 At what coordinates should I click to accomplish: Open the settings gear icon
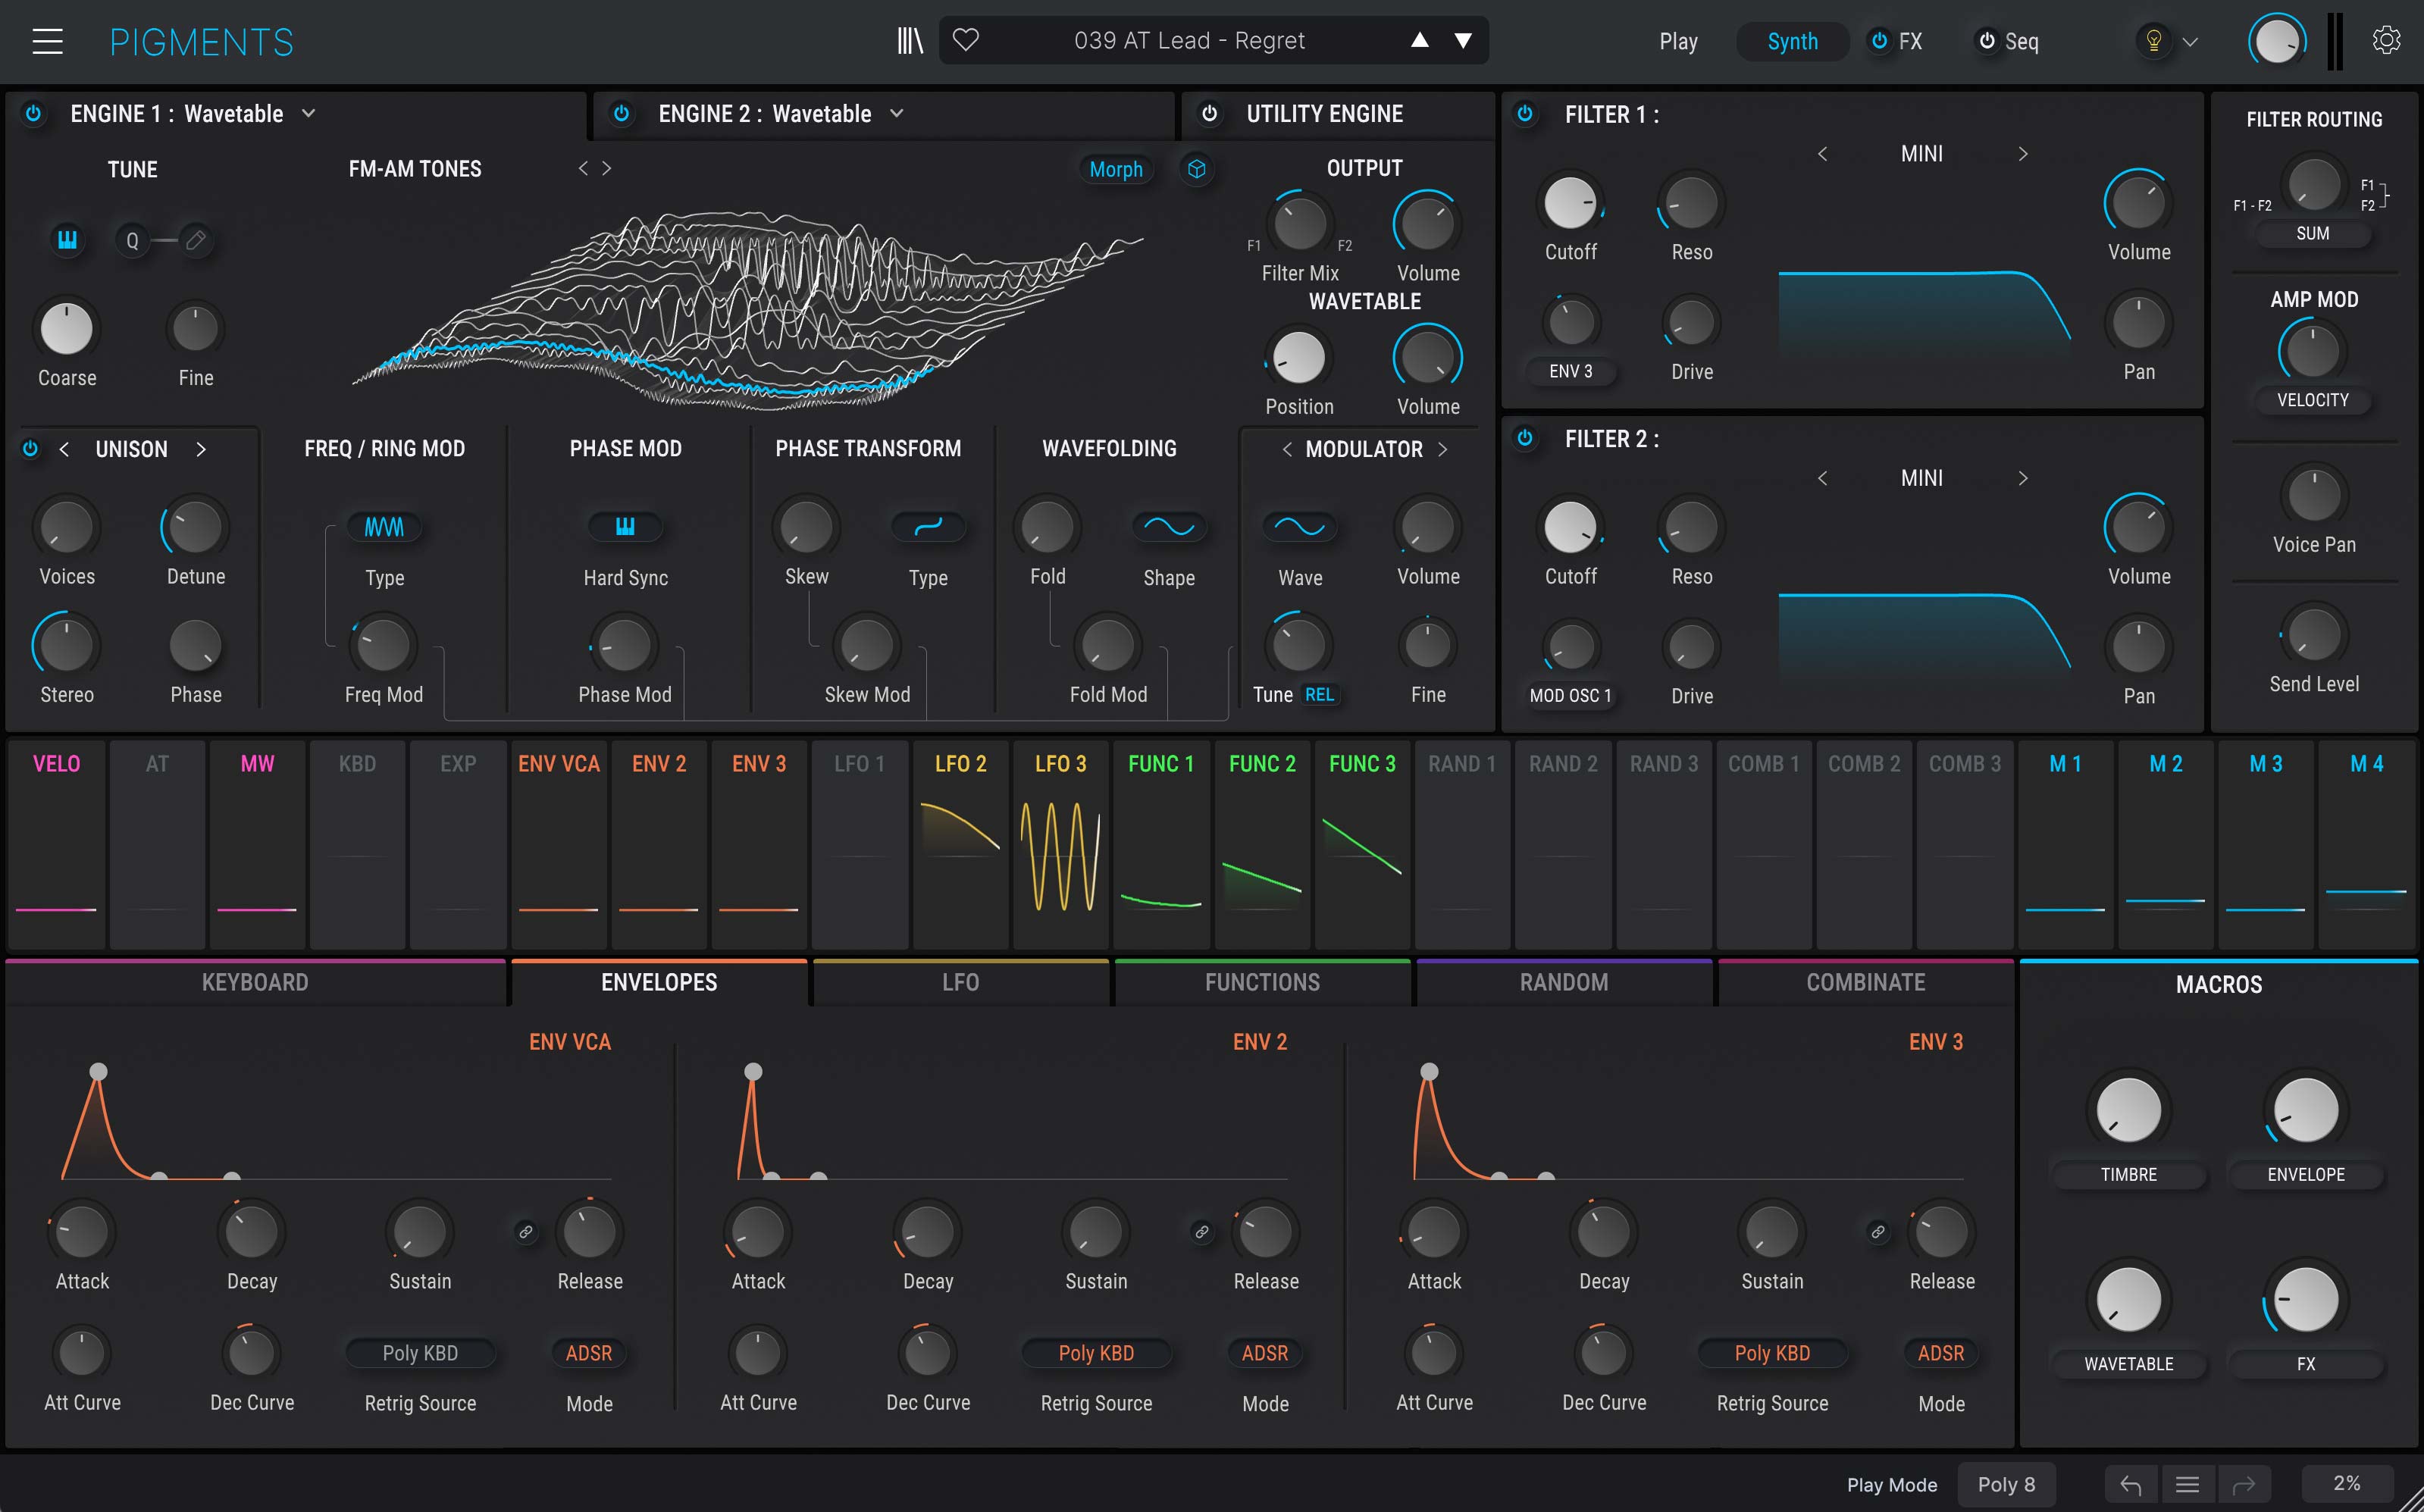(x=2386, y=41)
